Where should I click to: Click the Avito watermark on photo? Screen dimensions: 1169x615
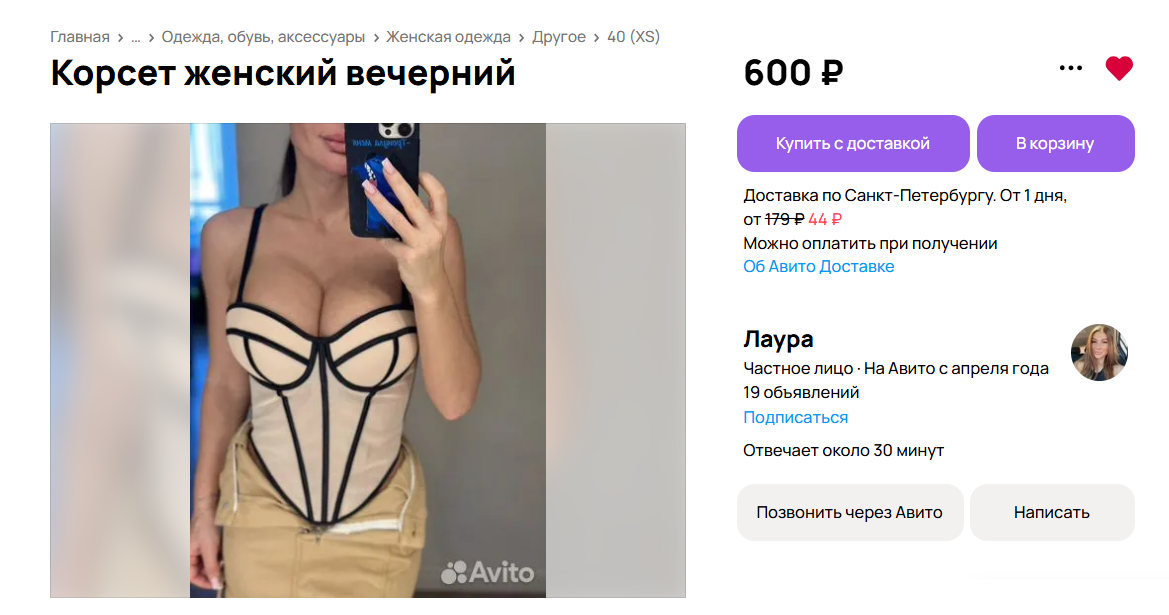coord(488,573)
